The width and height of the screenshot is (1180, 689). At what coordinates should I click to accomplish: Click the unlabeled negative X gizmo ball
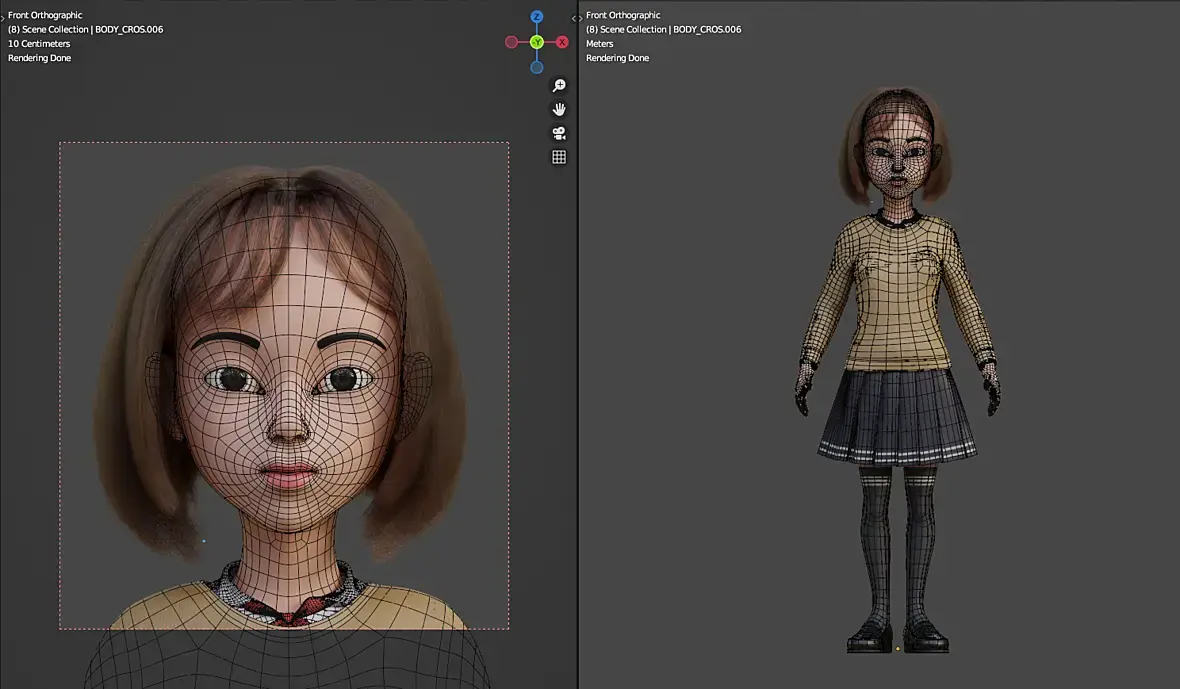click(512, 42)
